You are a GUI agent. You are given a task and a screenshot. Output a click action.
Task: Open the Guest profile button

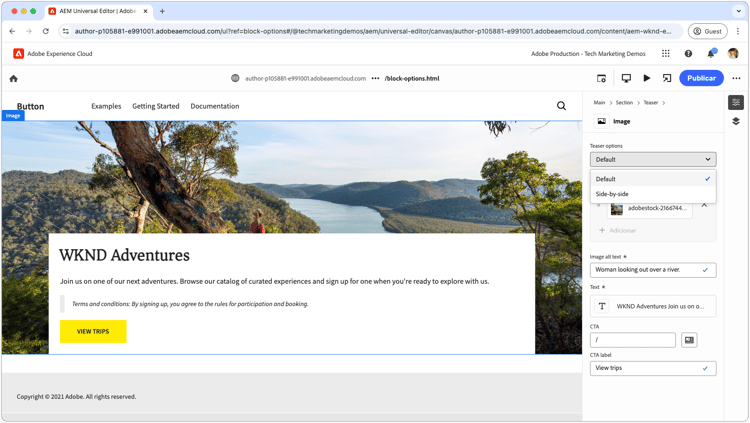(x=707, y=31)
